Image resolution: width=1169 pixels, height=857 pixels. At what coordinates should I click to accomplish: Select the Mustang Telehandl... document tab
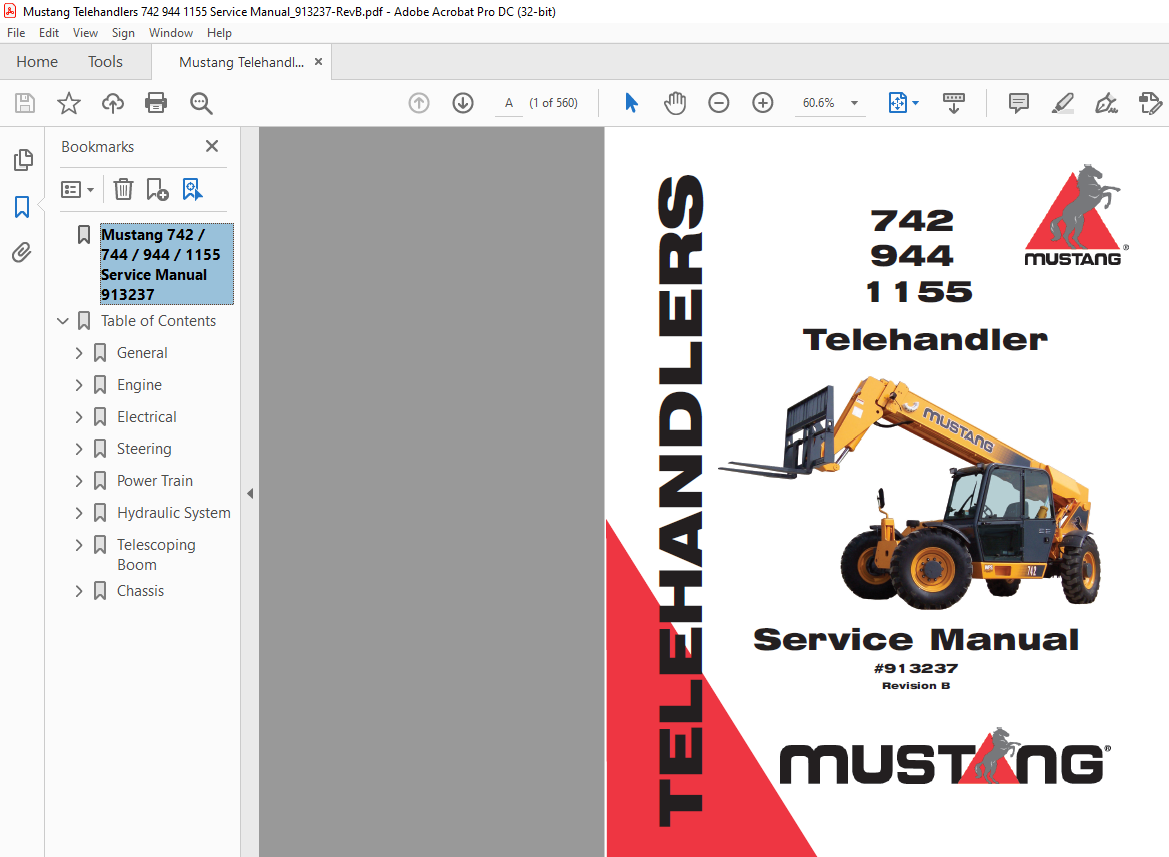[x=241, y=63]
